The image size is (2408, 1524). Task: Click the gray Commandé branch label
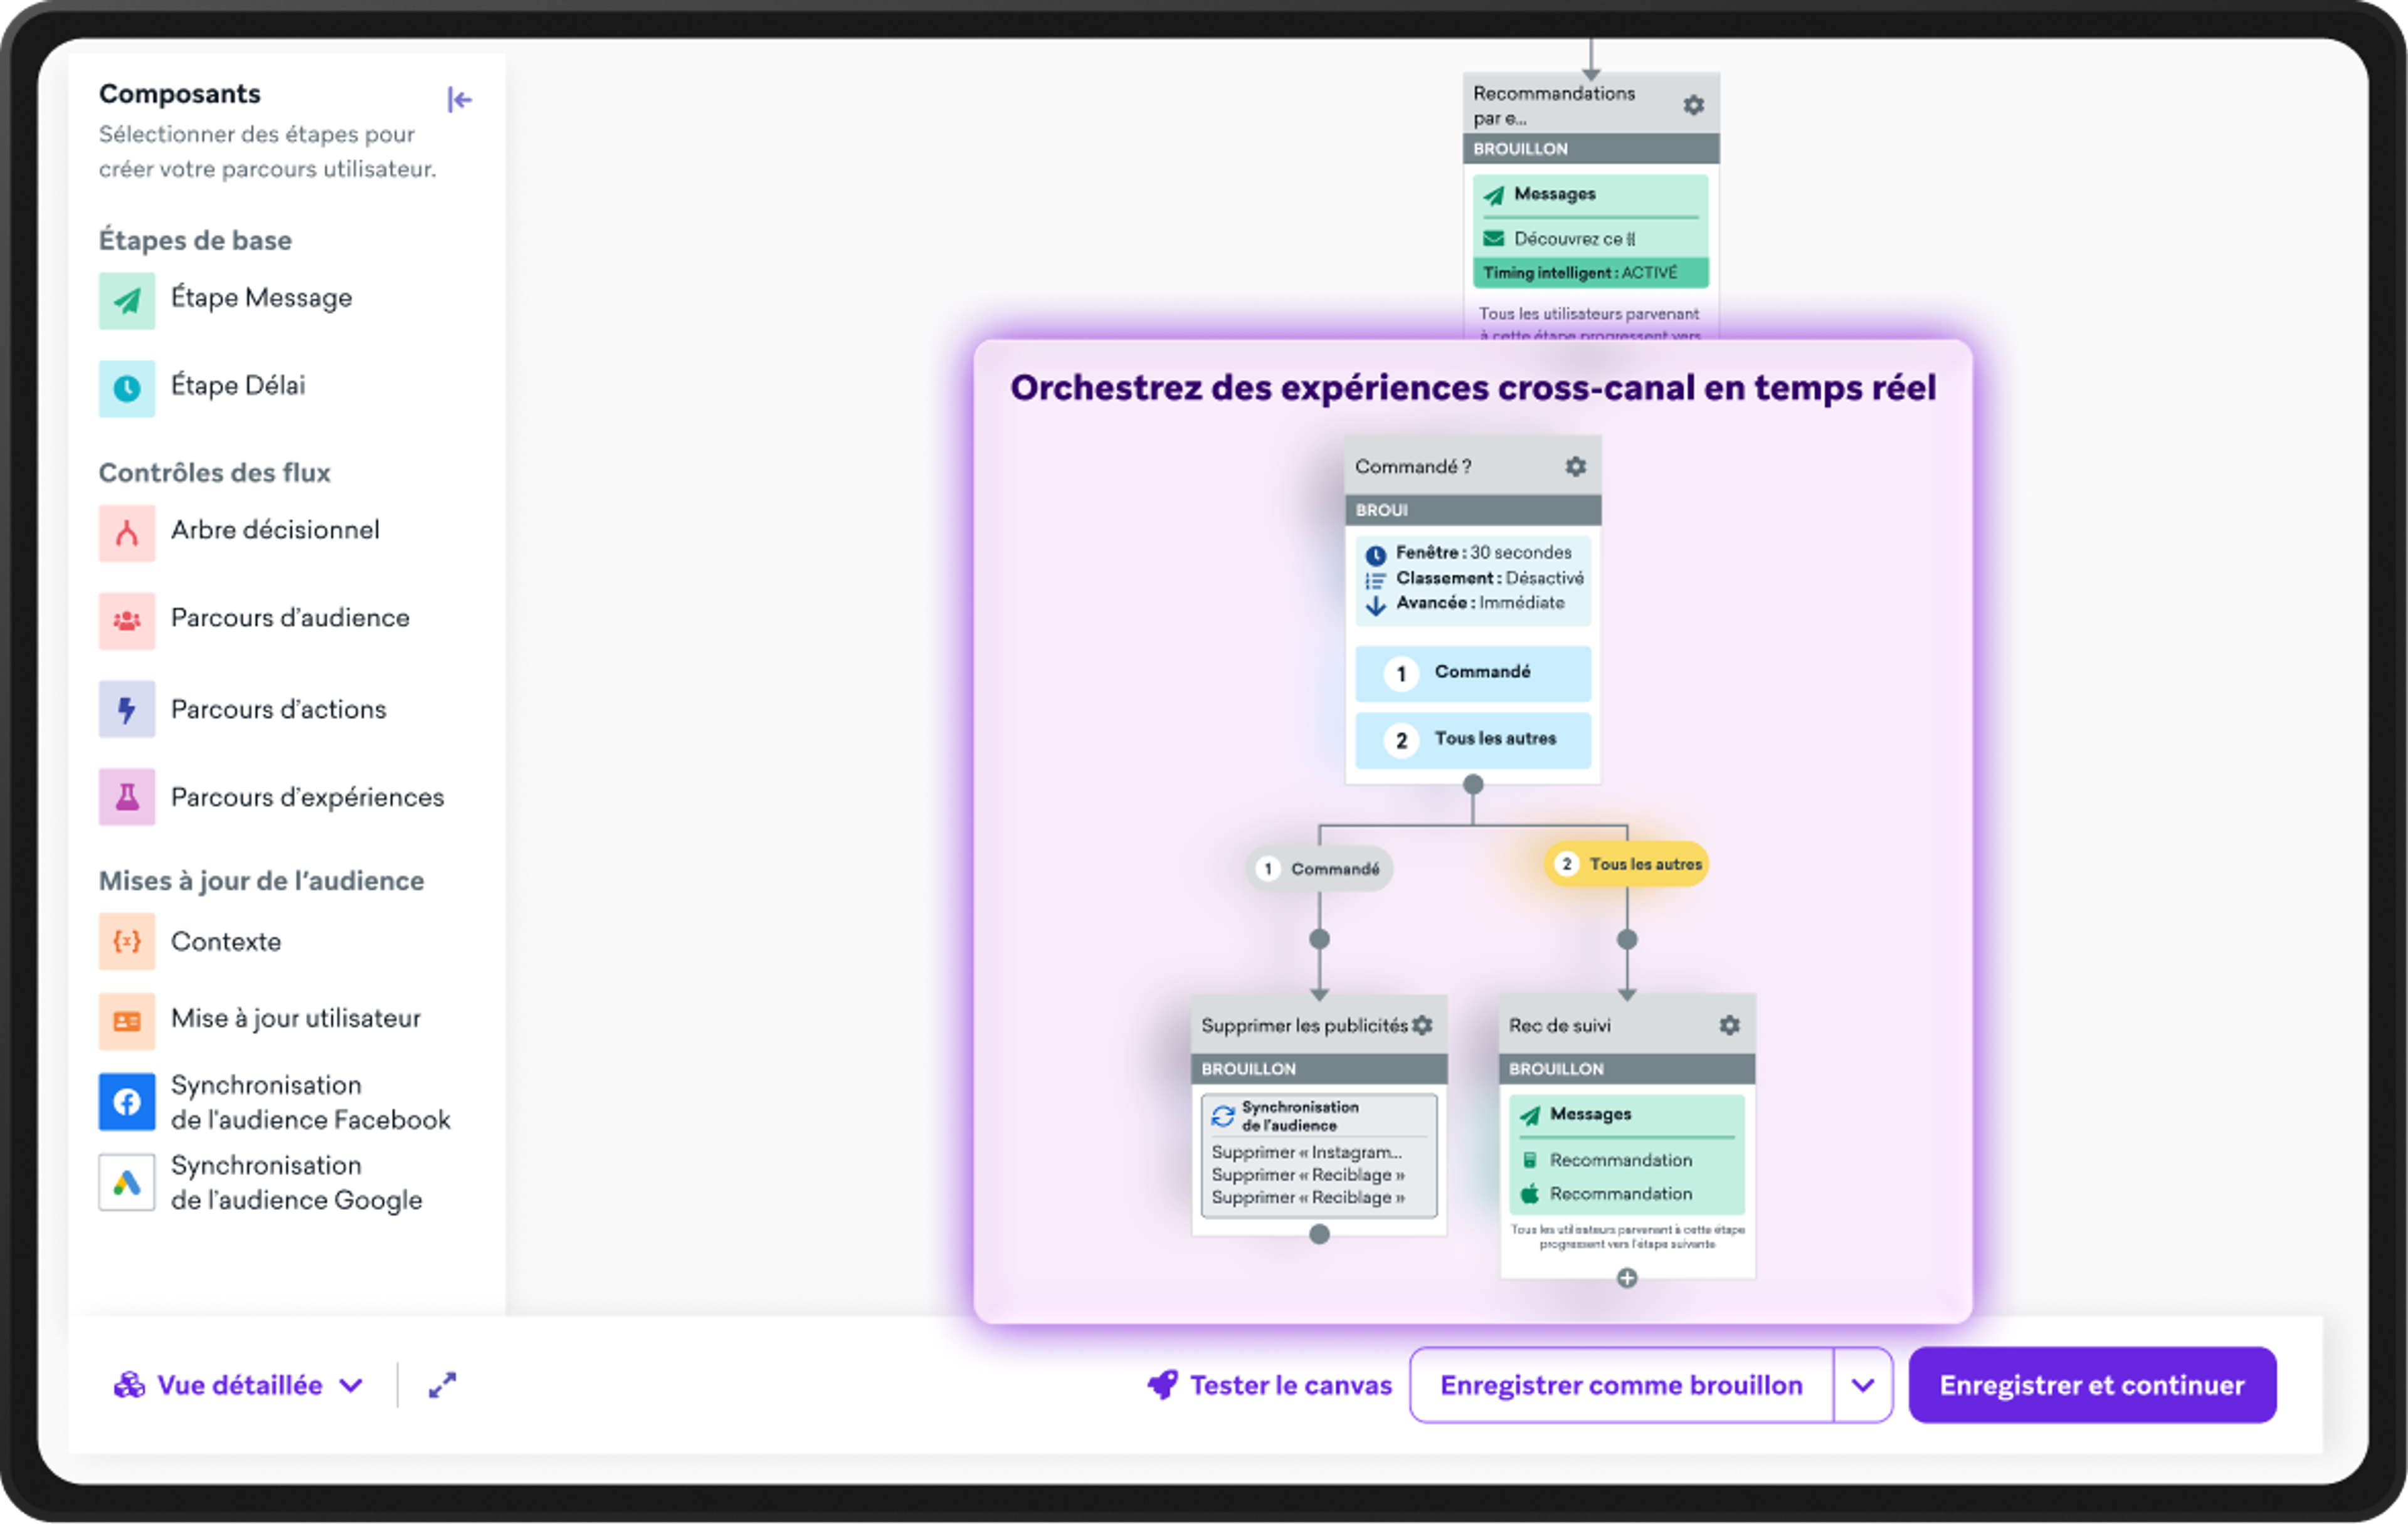click(1320, 869)
